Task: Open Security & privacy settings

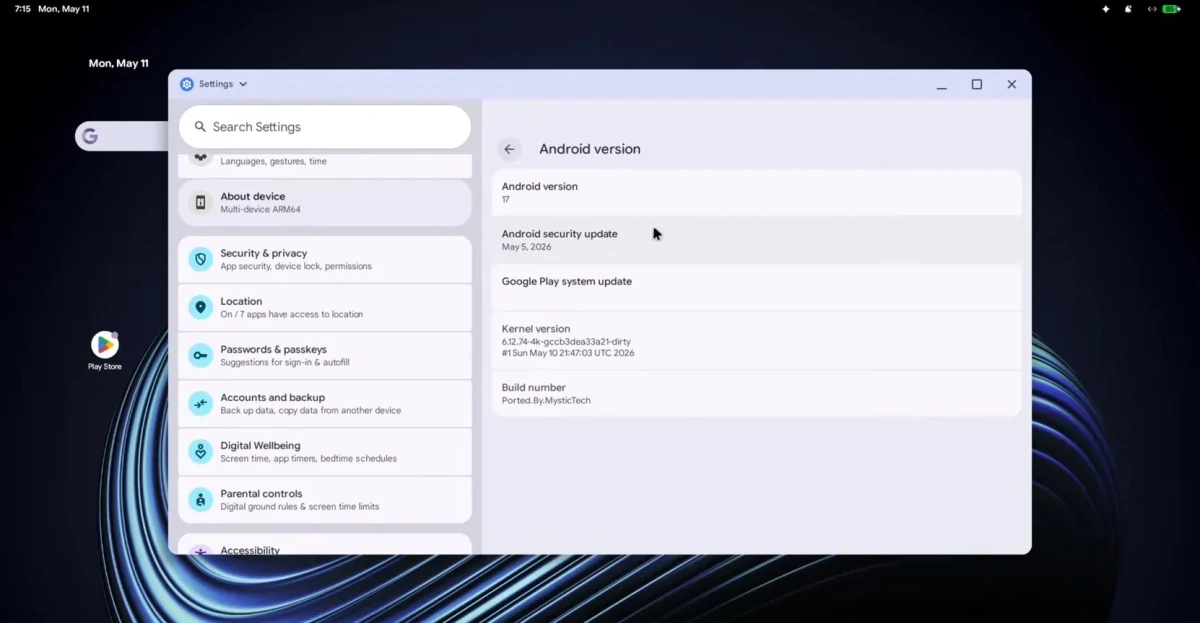Action: click(325, 260)
